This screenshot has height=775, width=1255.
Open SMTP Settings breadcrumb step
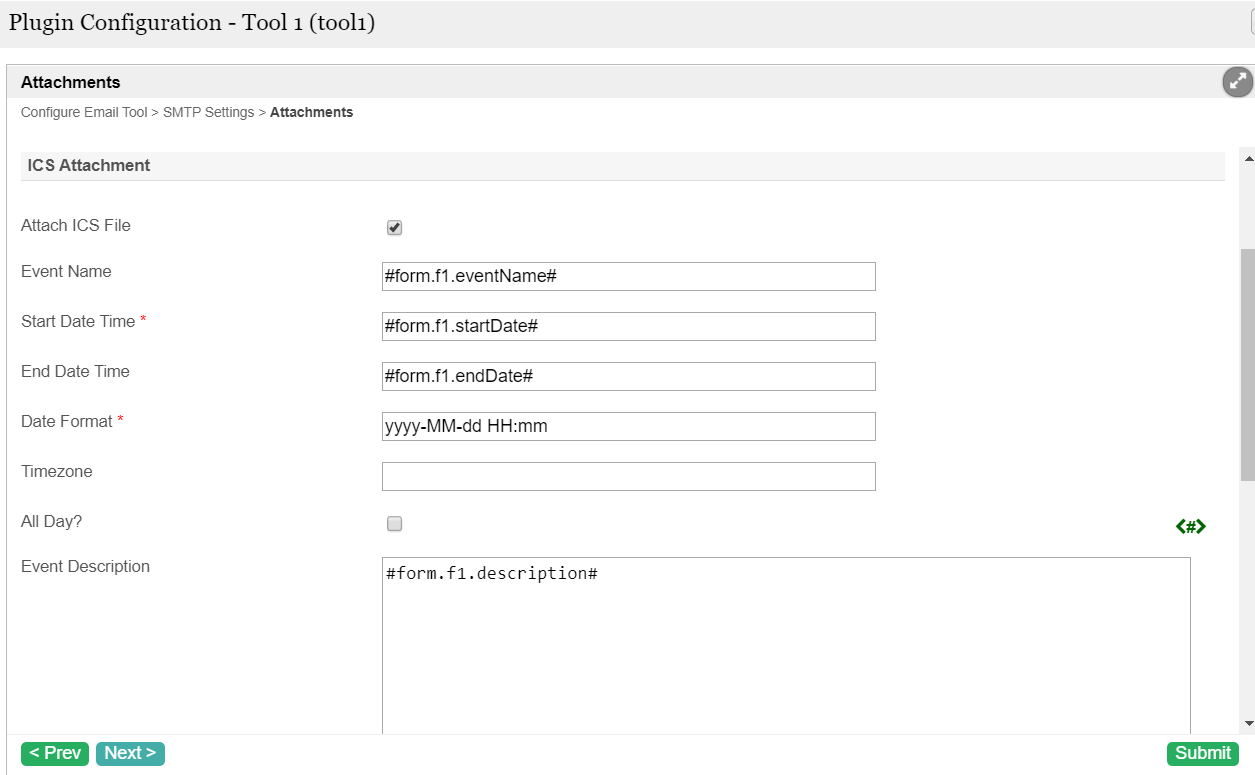point(208,113)
